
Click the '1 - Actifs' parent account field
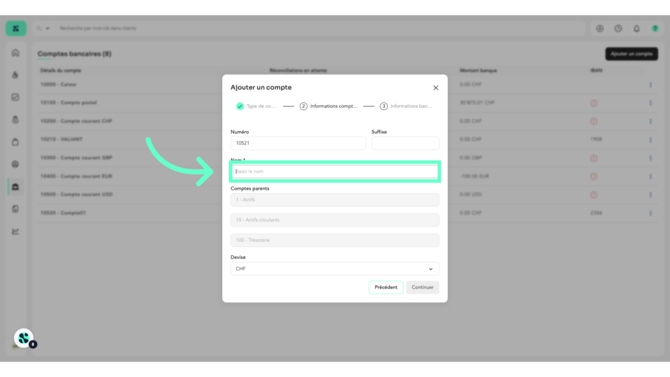pos(335,200)
